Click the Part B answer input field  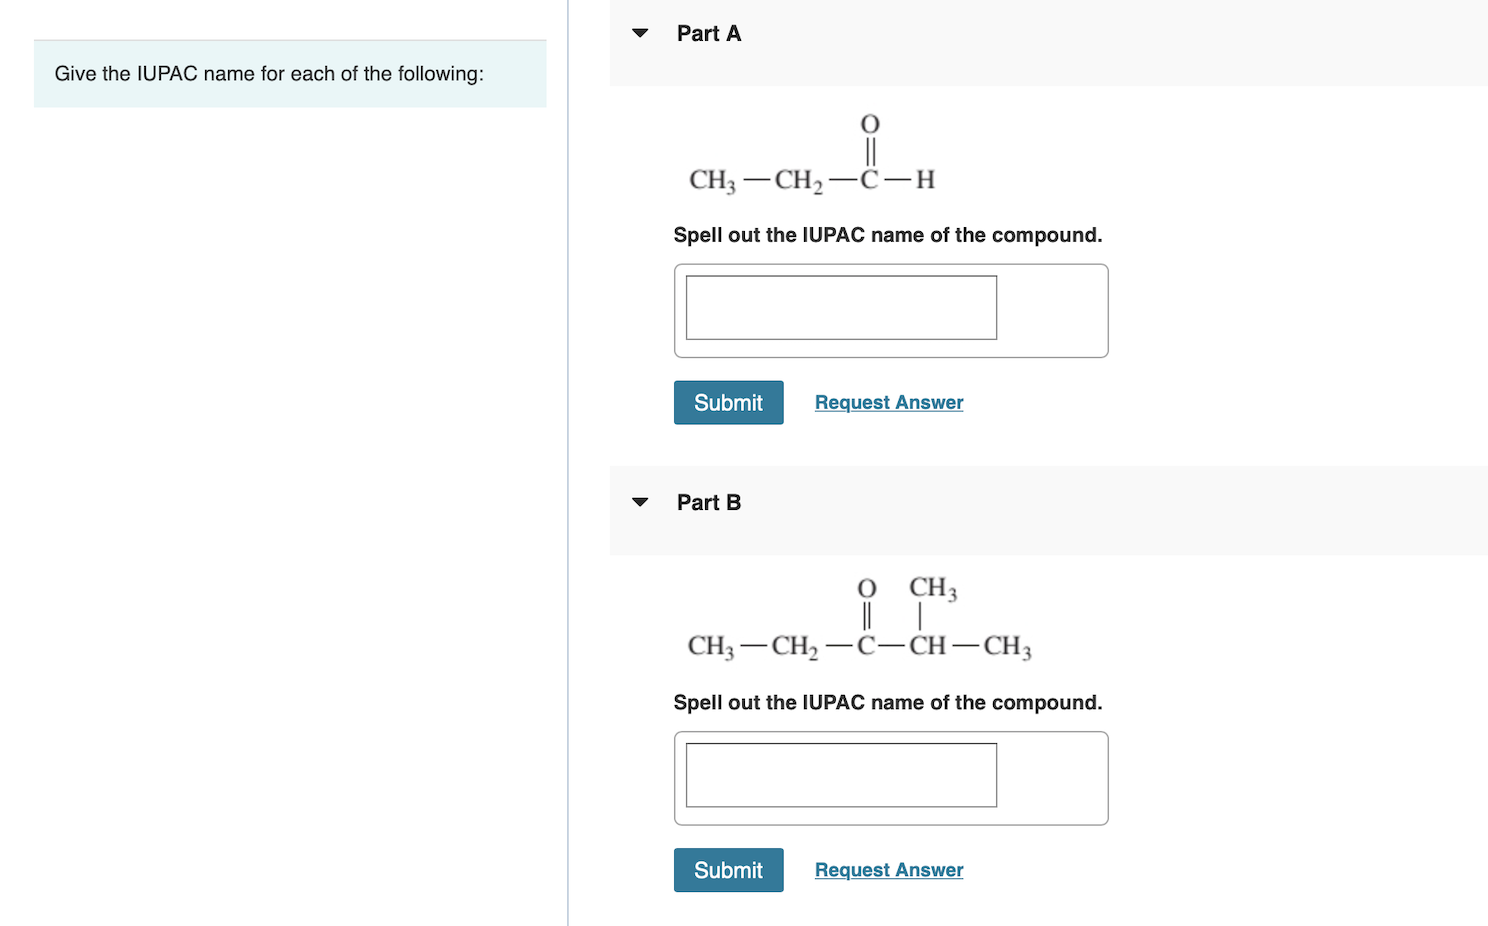pyautogui.click(x=841, y=775)
